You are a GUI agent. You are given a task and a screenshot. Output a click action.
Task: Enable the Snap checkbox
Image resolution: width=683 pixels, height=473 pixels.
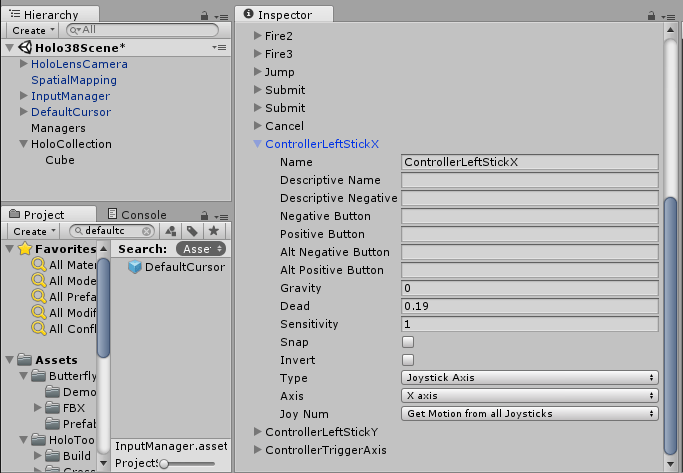click(x=408, y=342)
